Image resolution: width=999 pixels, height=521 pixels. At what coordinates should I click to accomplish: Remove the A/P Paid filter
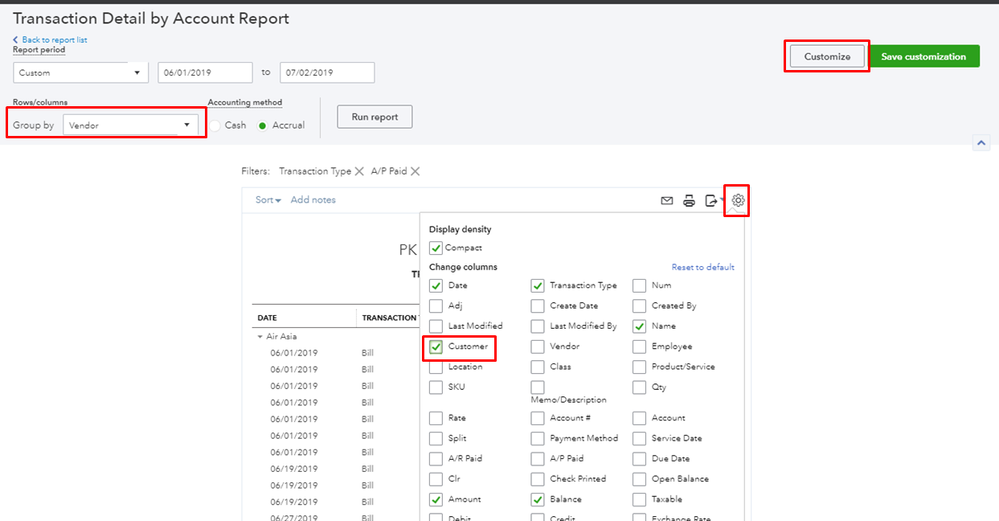click(415, 172)
